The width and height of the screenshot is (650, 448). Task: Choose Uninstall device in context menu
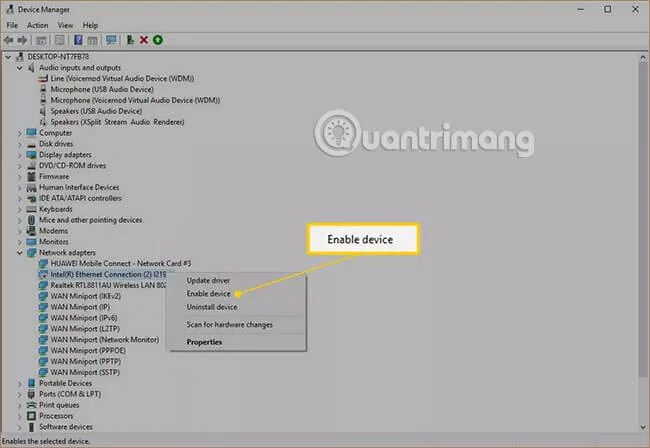point(212,307)
